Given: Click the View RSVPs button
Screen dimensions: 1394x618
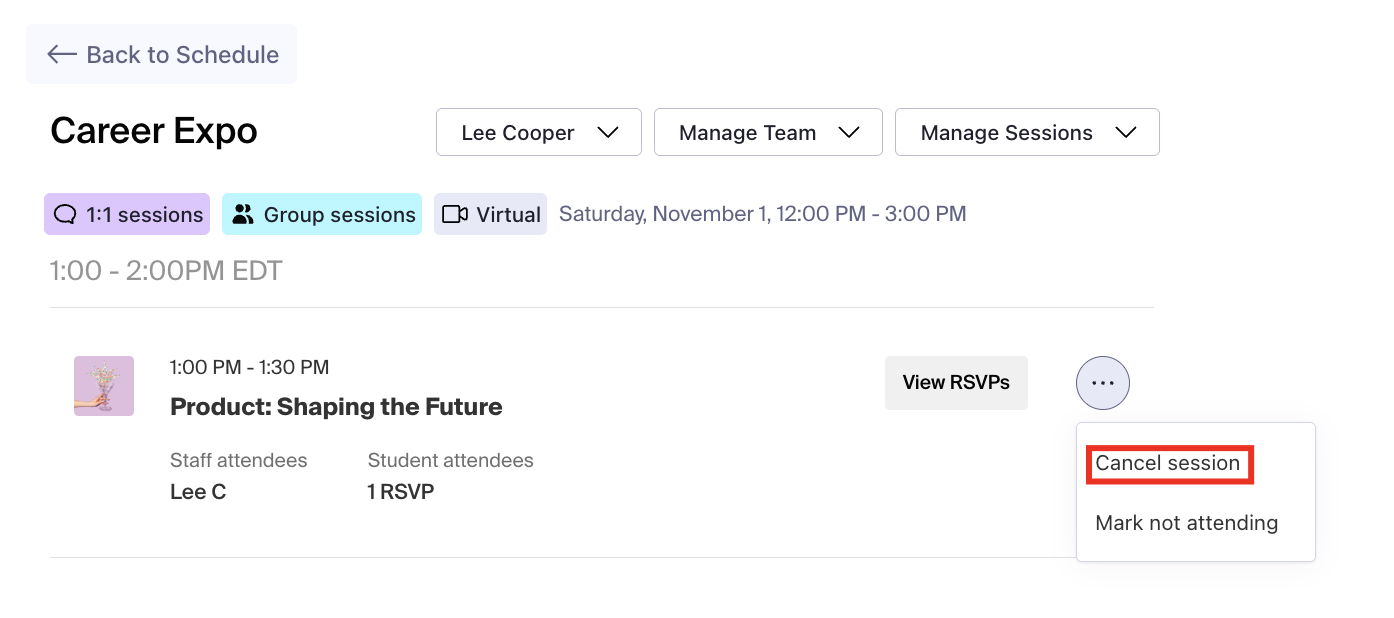Looking at the screenshot, I should point(956,383).
